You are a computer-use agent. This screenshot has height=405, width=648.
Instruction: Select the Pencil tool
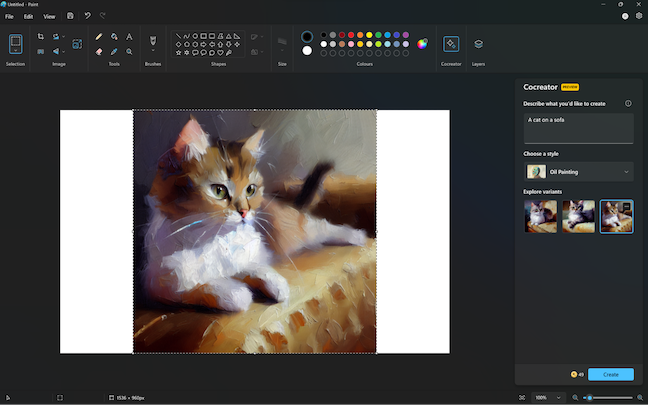(98, 37)
